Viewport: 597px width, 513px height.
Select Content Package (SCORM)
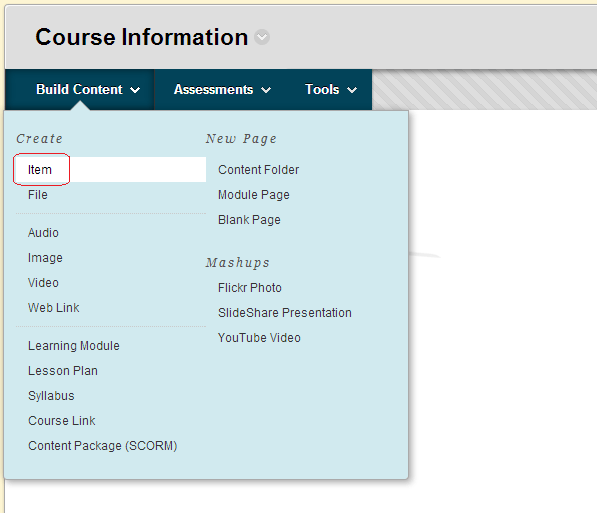click(x=103, y=446)
